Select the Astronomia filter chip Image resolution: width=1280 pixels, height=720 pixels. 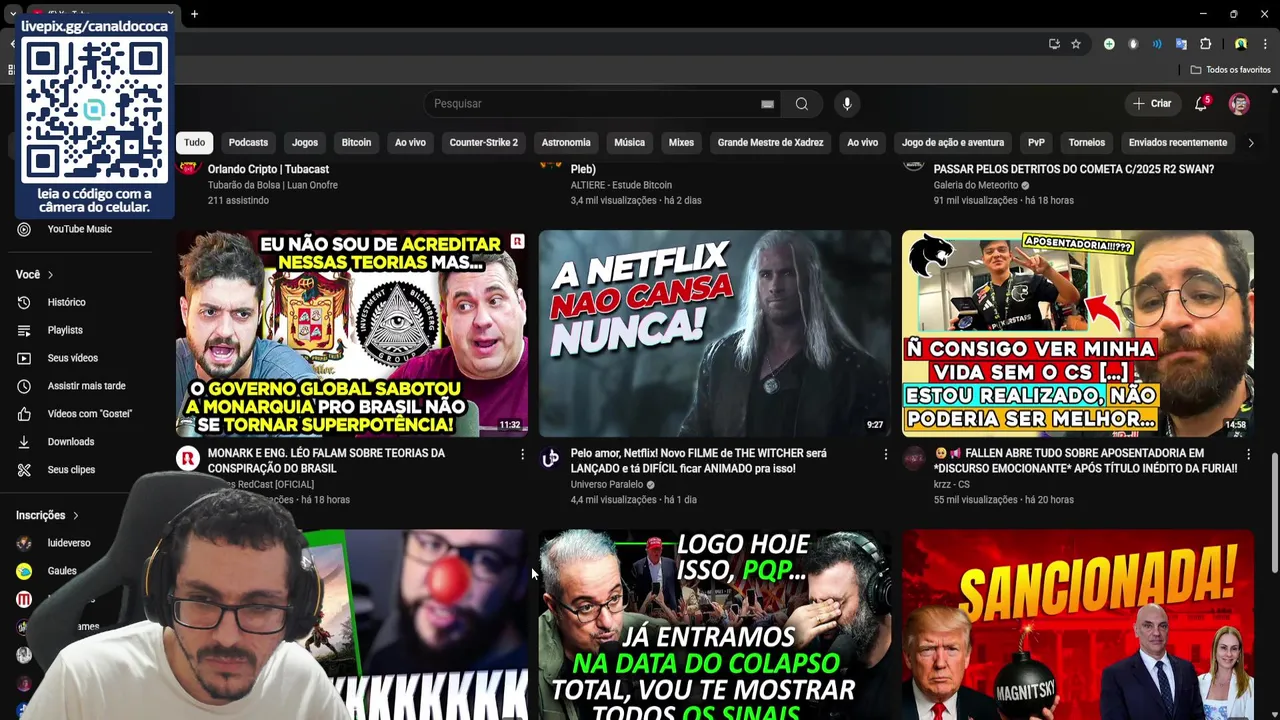click(566, 143)
